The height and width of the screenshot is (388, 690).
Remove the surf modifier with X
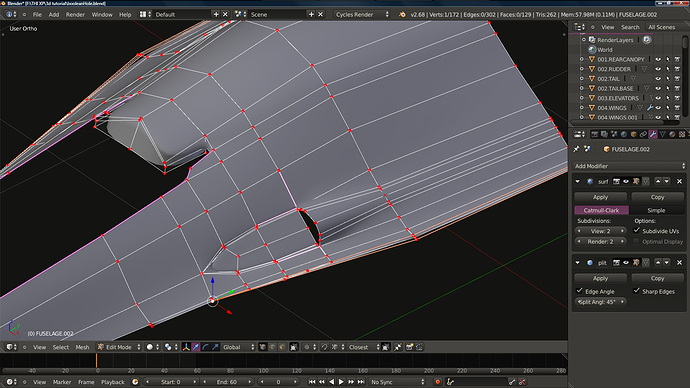click(679, 181)
